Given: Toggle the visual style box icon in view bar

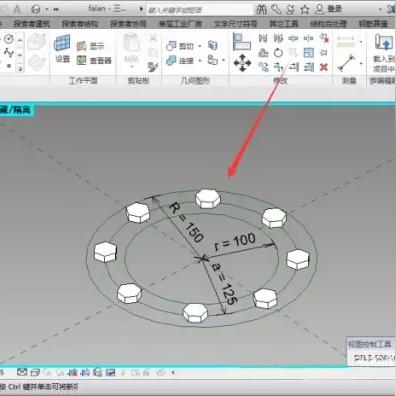Looking at the screenshot, I should coord(35,372).
